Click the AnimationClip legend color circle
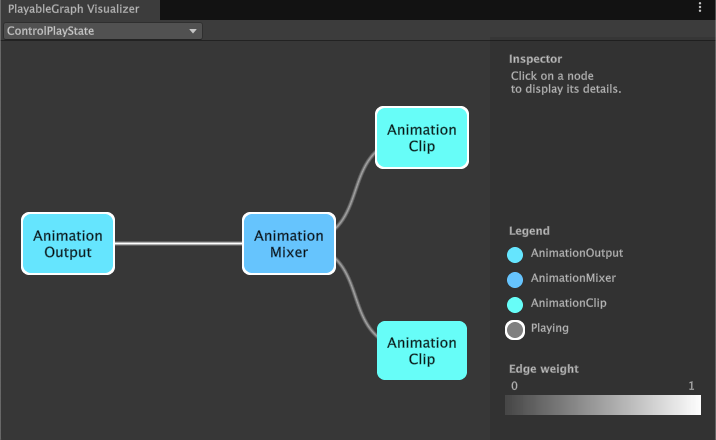716x440 pixels. (x=516, y=304)
